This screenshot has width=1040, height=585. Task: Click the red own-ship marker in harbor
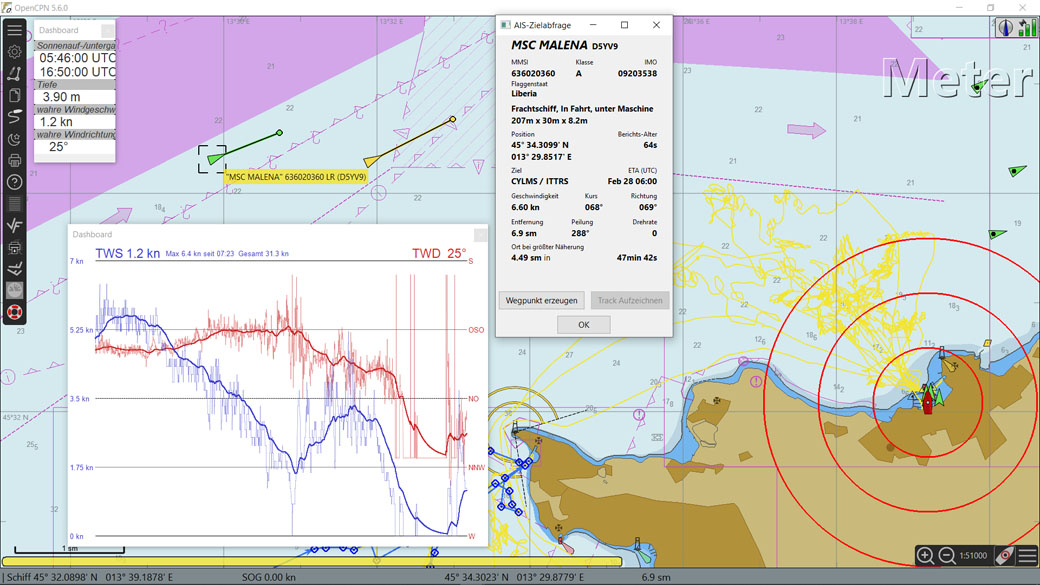928,403
